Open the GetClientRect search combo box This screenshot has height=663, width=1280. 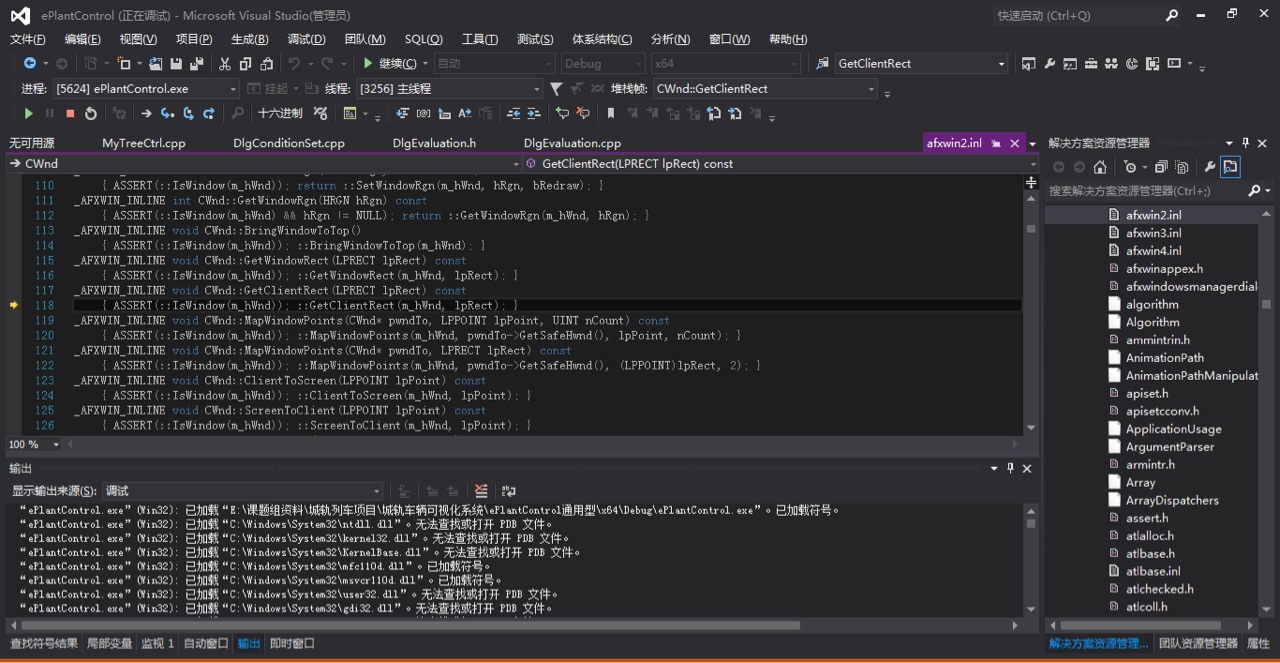pyautogui.click(x=921, y=64)
